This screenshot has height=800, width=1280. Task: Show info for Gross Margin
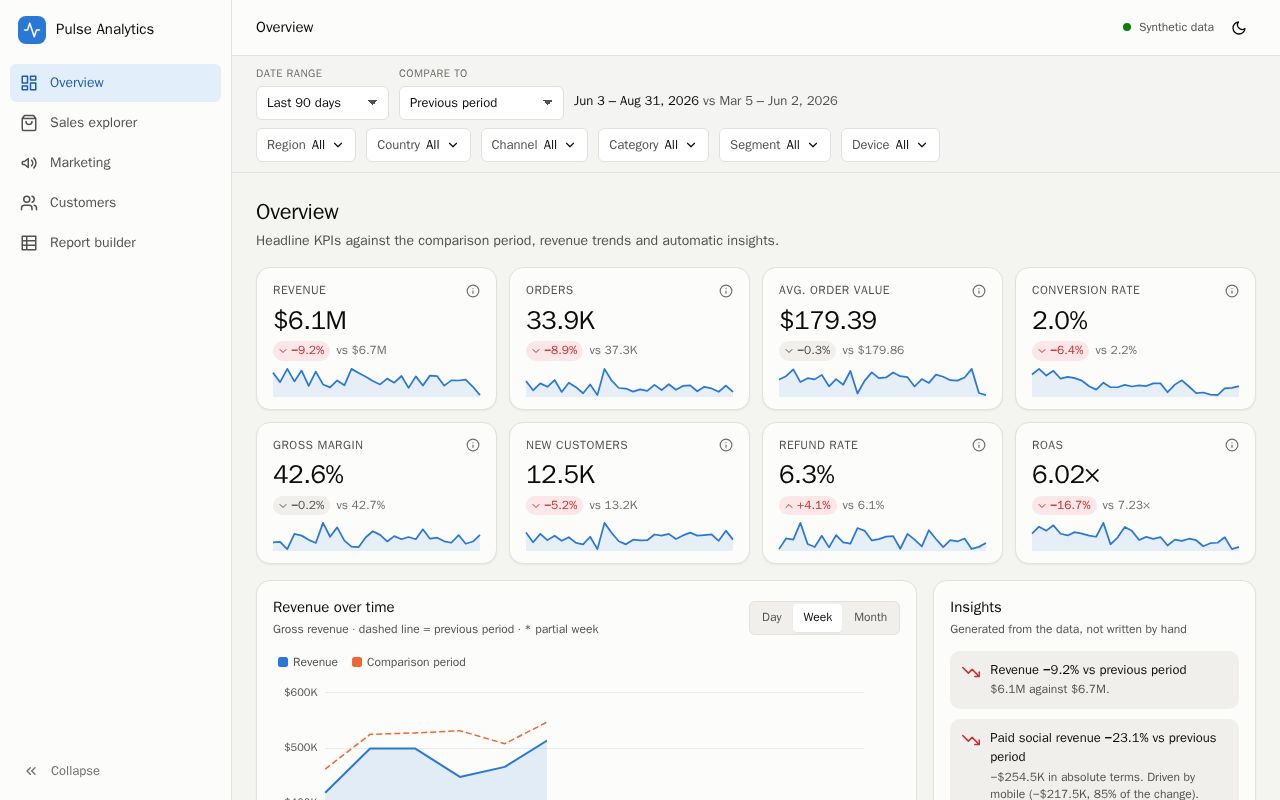click(473, 445)
